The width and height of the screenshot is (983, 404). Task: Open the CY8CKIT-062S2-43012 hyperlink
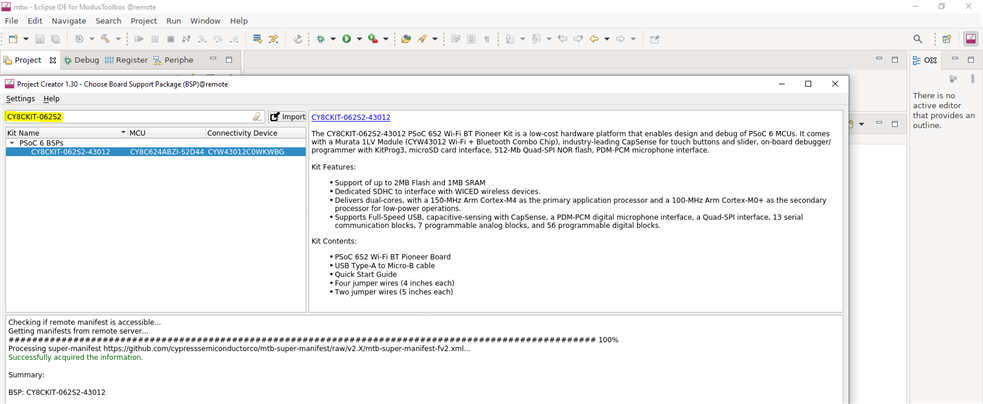coord(350,117)
